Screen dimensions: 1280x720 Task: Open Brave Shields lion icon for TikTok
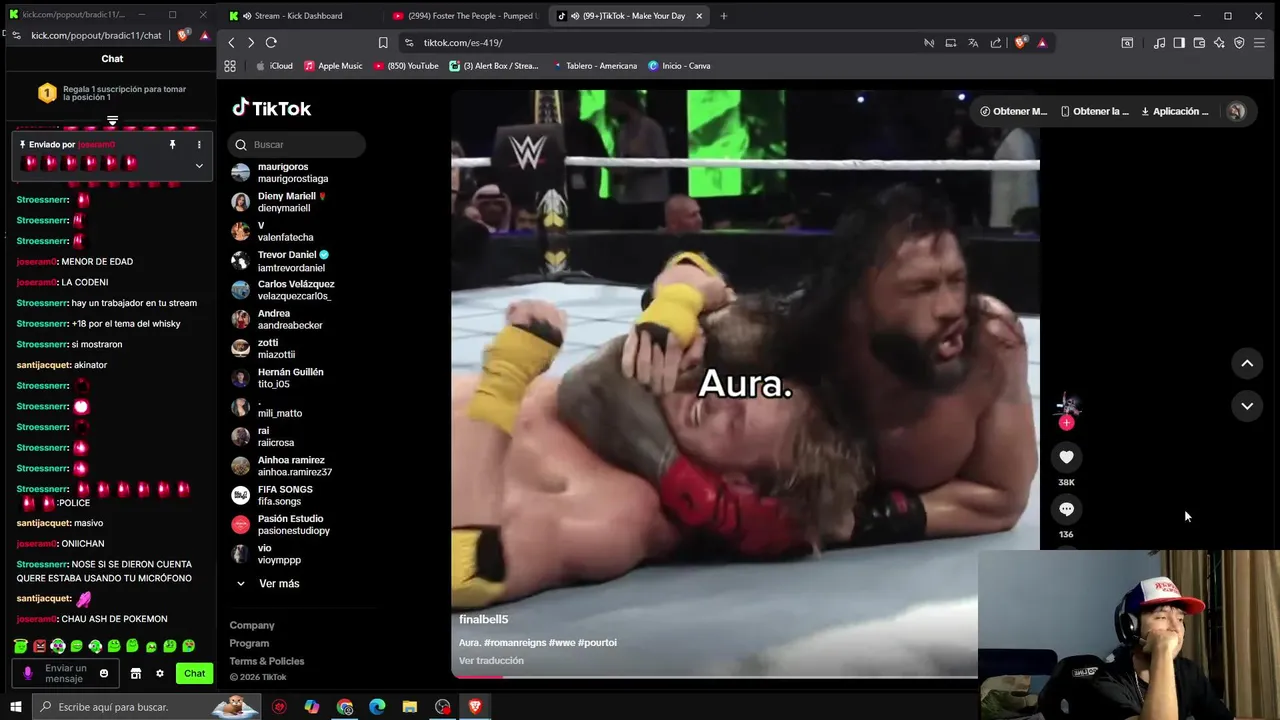pos(1020,43)
